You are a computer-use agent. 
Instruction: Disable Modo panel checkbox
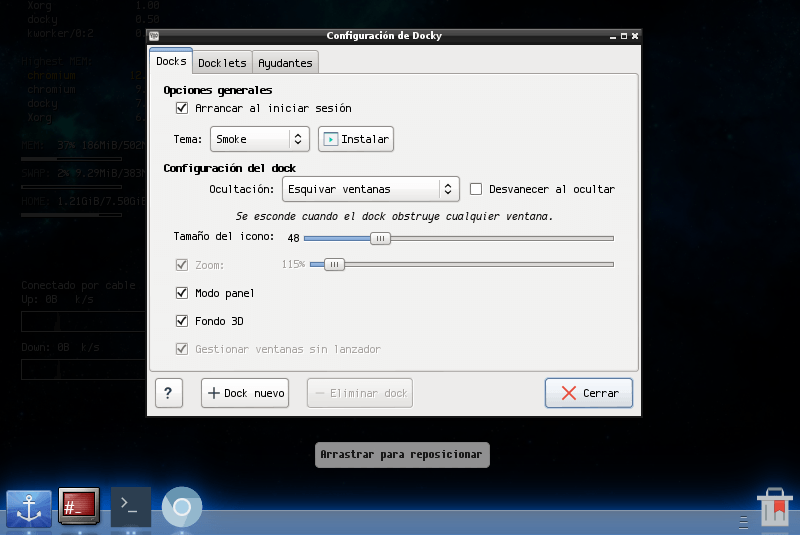[x=182, y=293]
